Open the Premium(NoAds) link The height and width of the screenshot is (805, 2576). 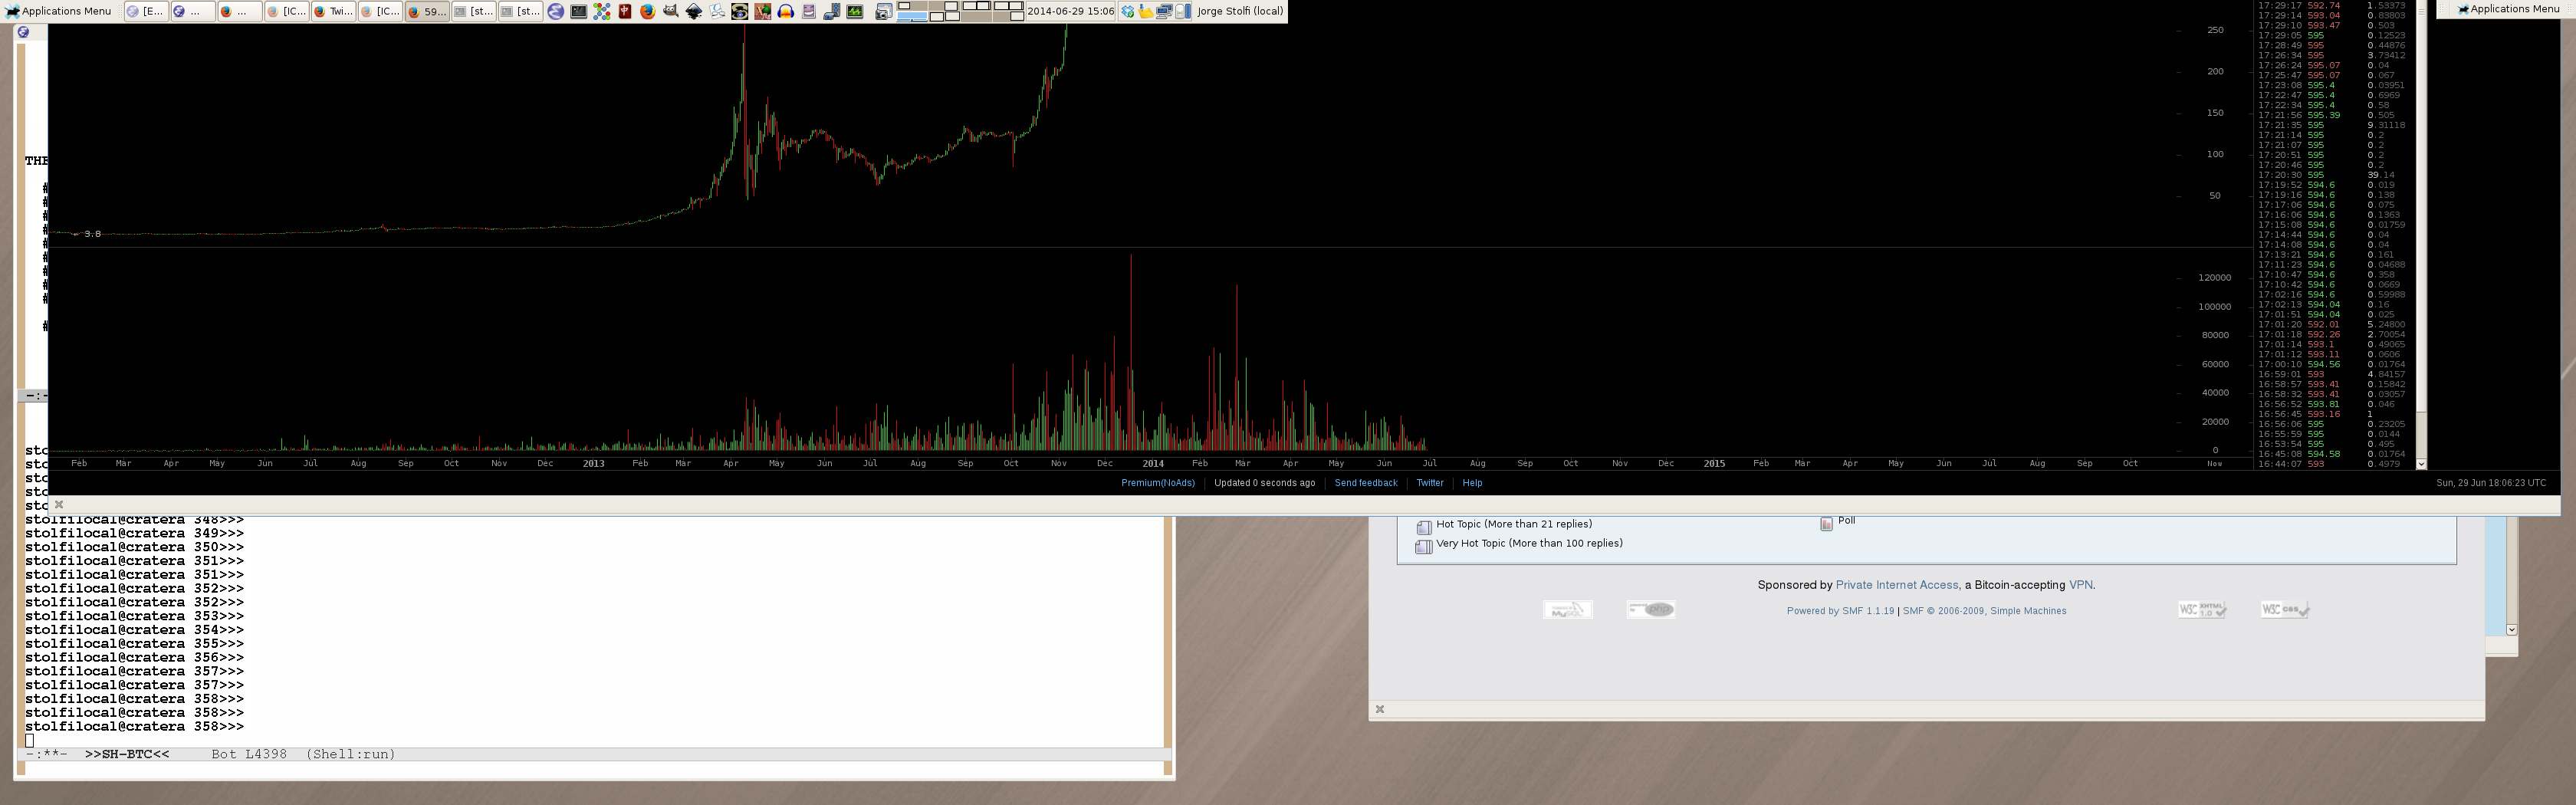(1157, 483)
